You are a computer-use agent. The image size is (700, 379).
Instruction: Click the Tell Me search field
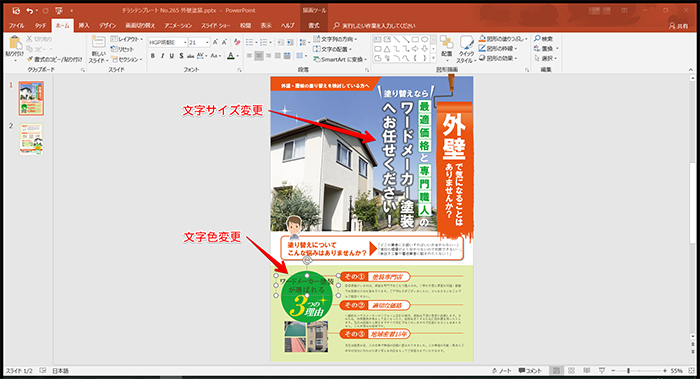374,26
